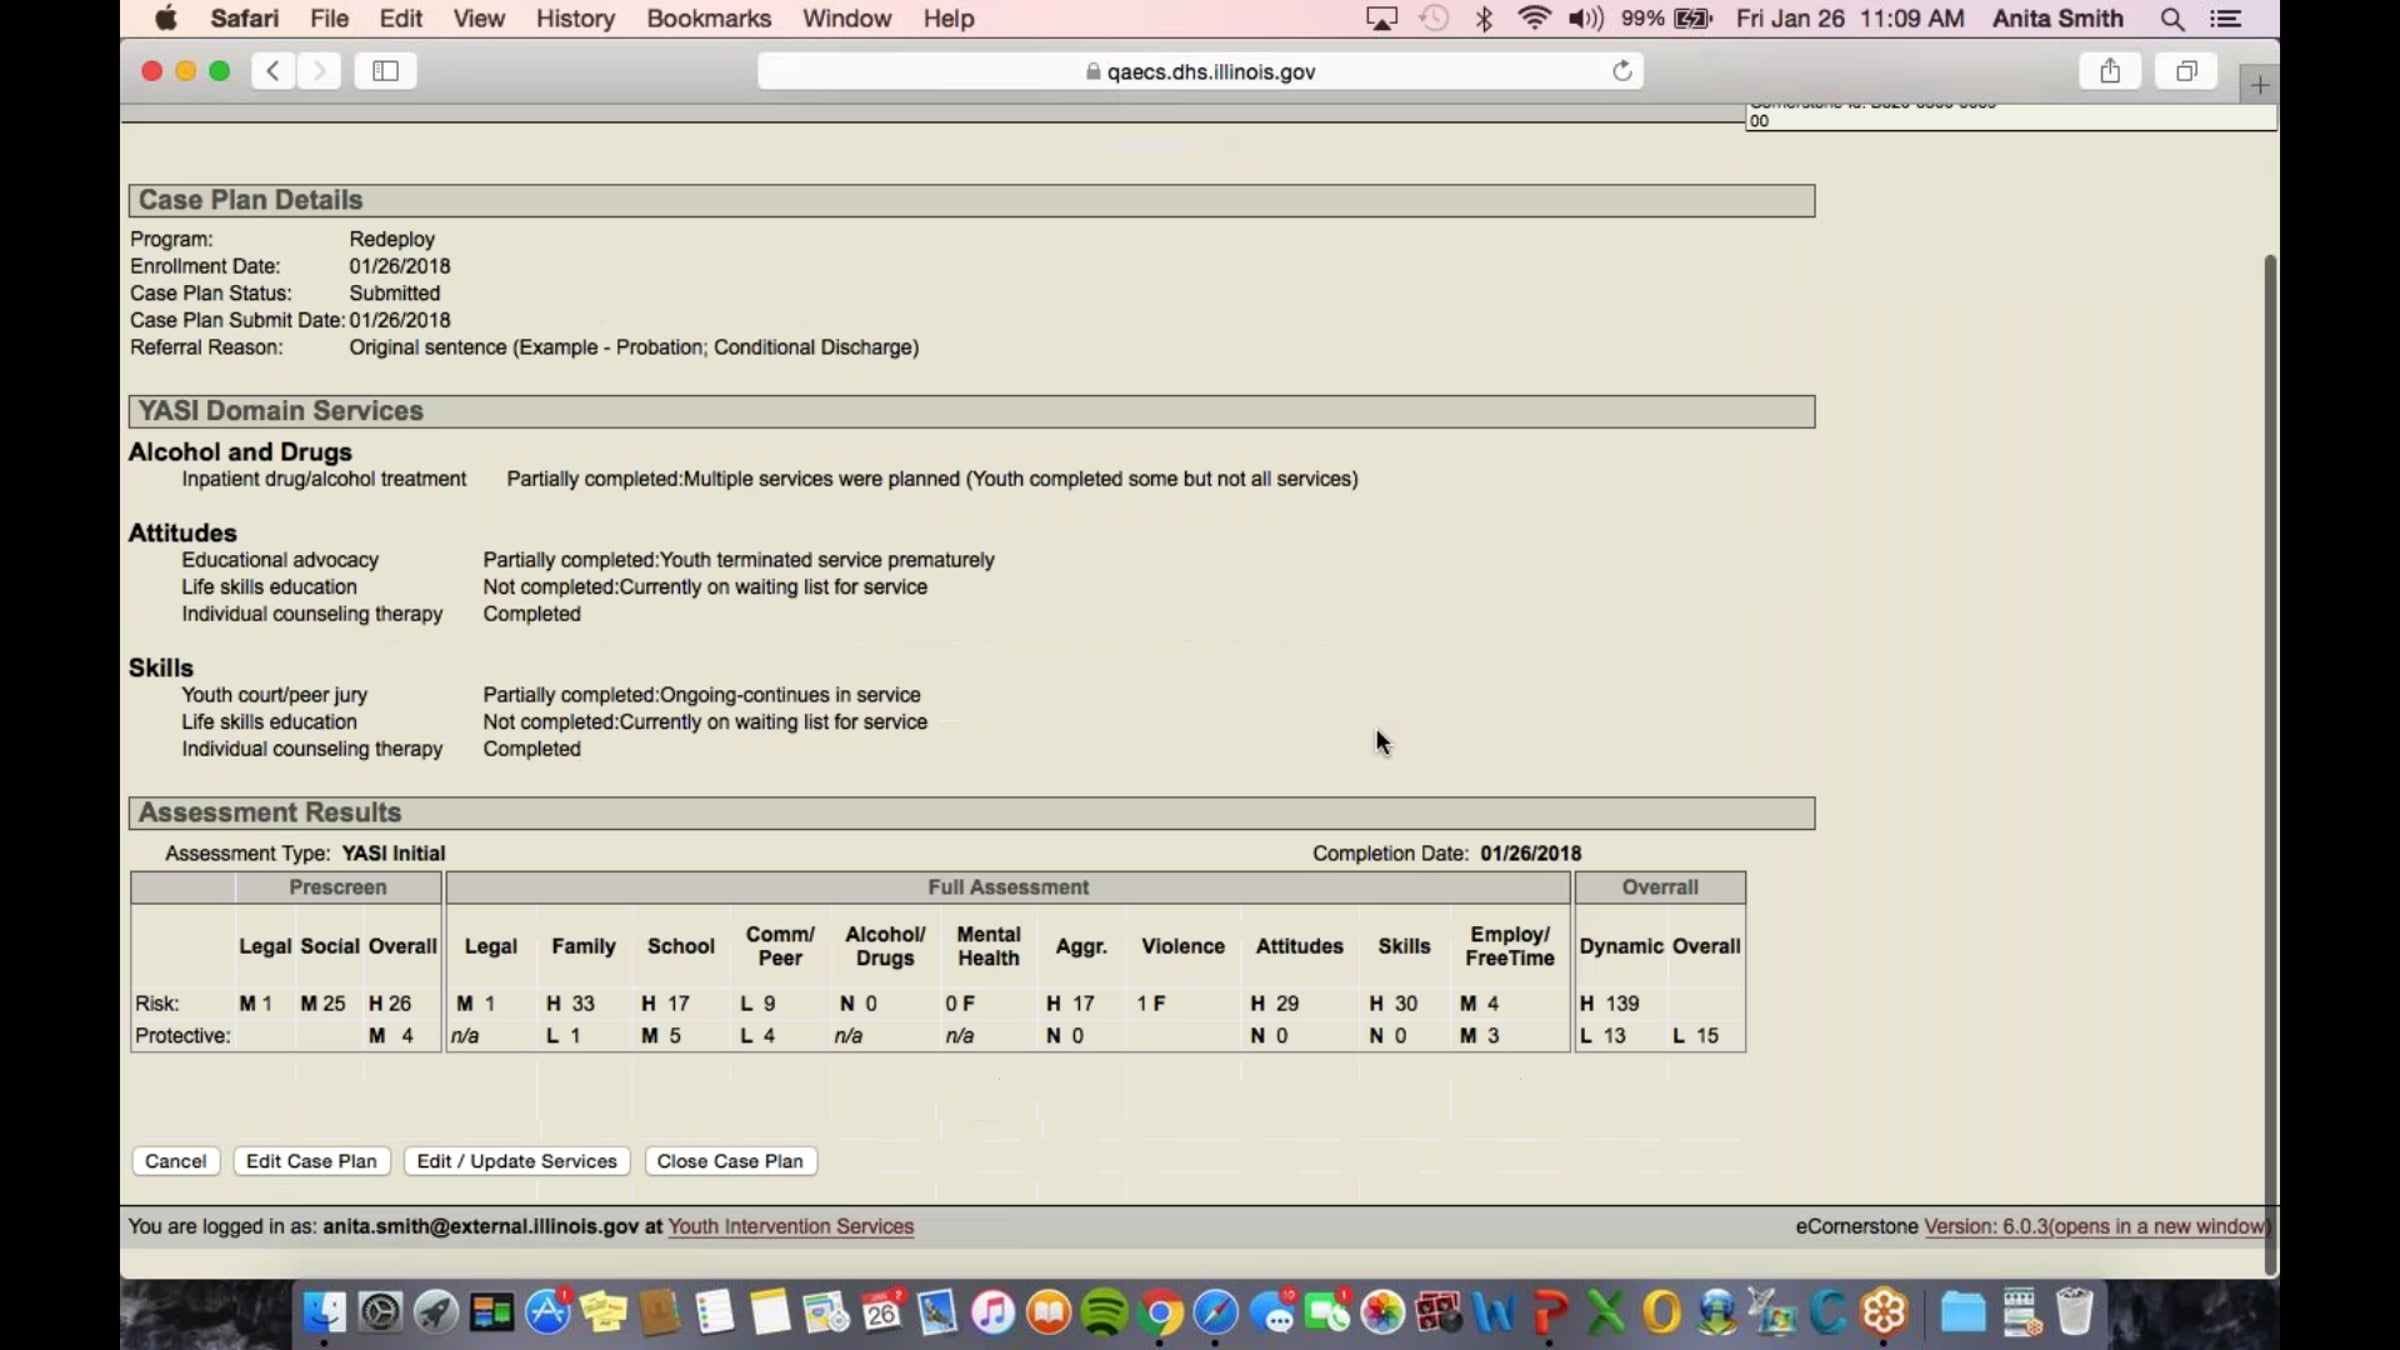Open Spotlight search
The image size is (2400, 1350).
[2171, 18]
